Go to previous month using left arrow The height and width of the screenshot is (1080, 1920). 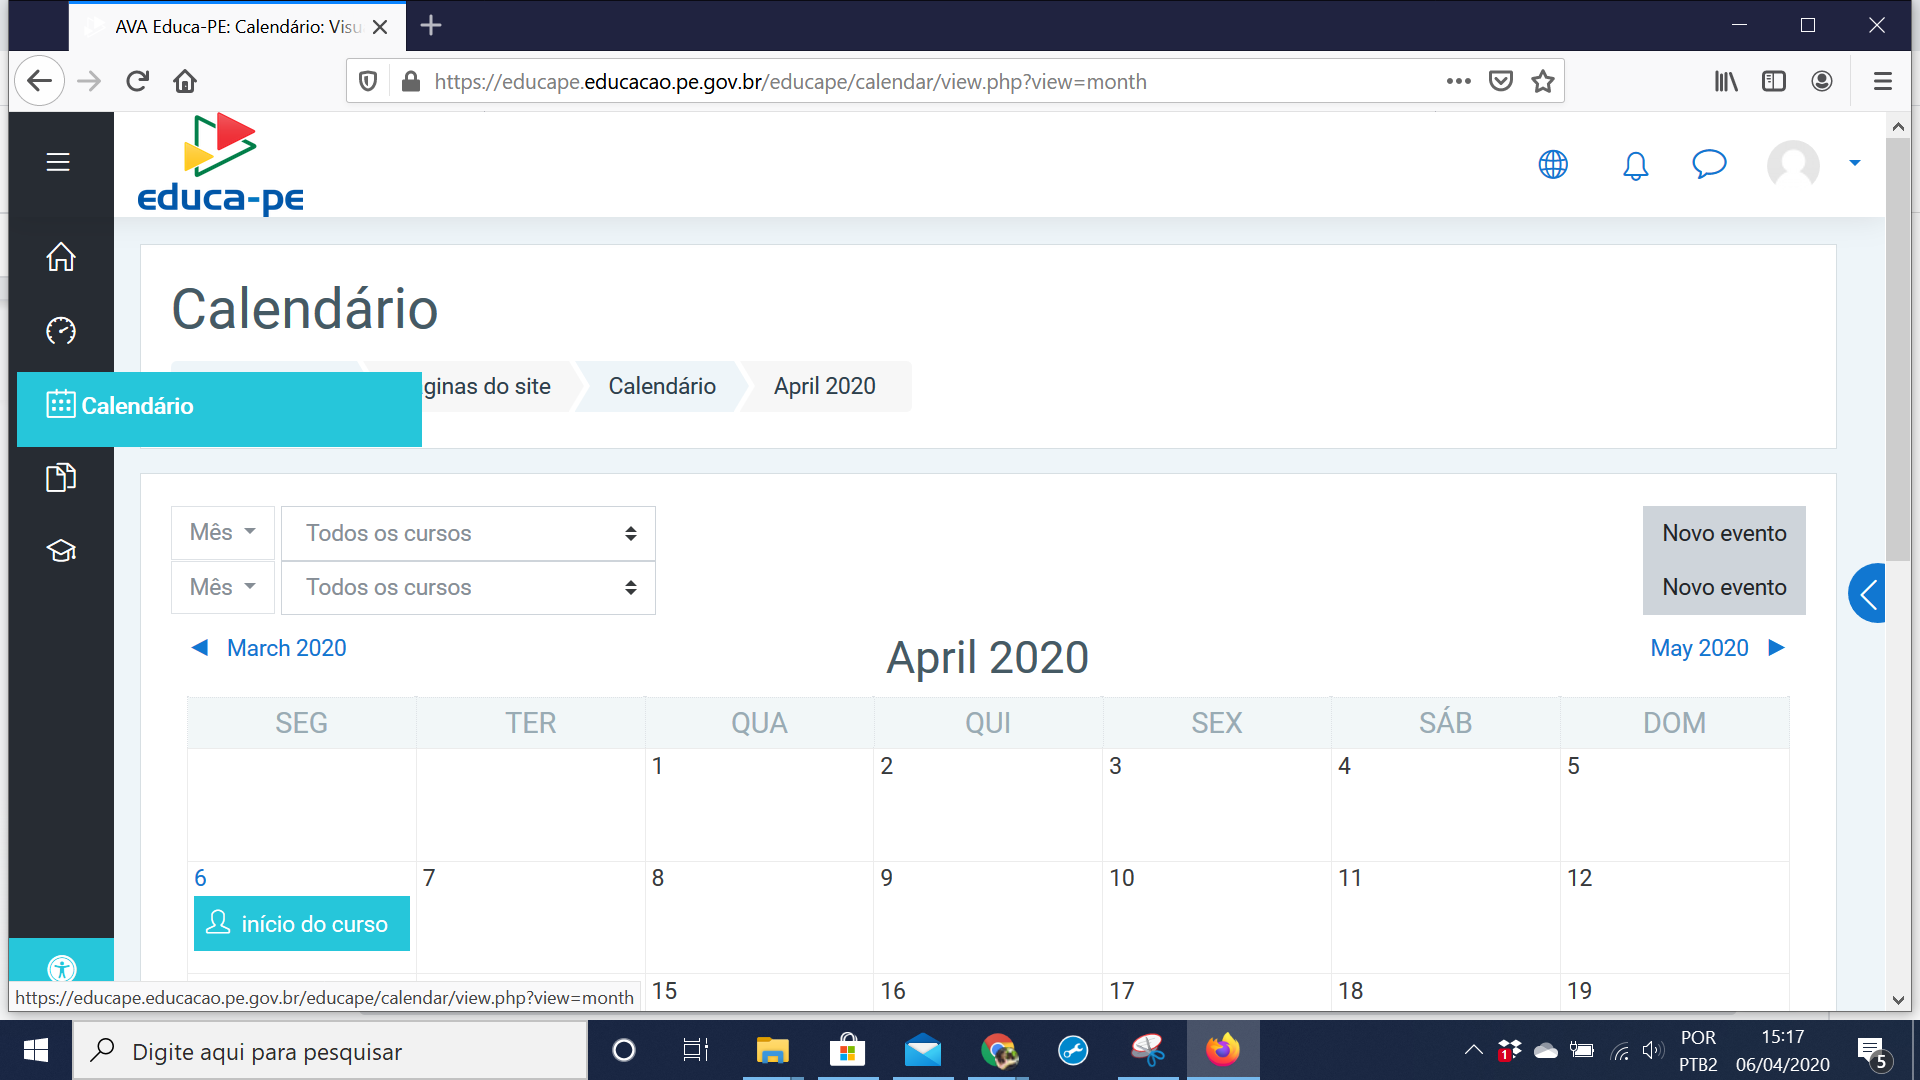pyautogui.click(x=200, y=648)
